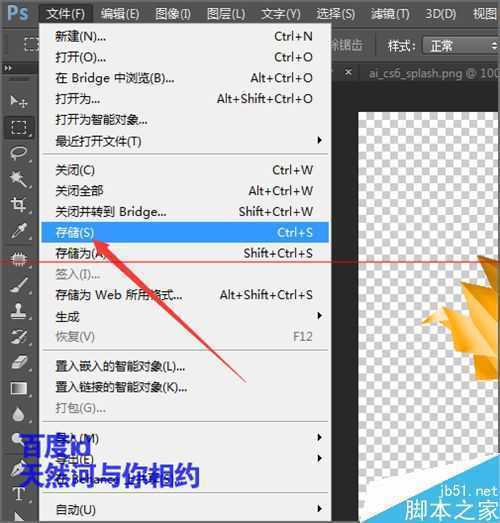500x523 pixels.
Task: Choose 置入嵌入的智能对象(L)... entry
Action: (x=185, y=366)
